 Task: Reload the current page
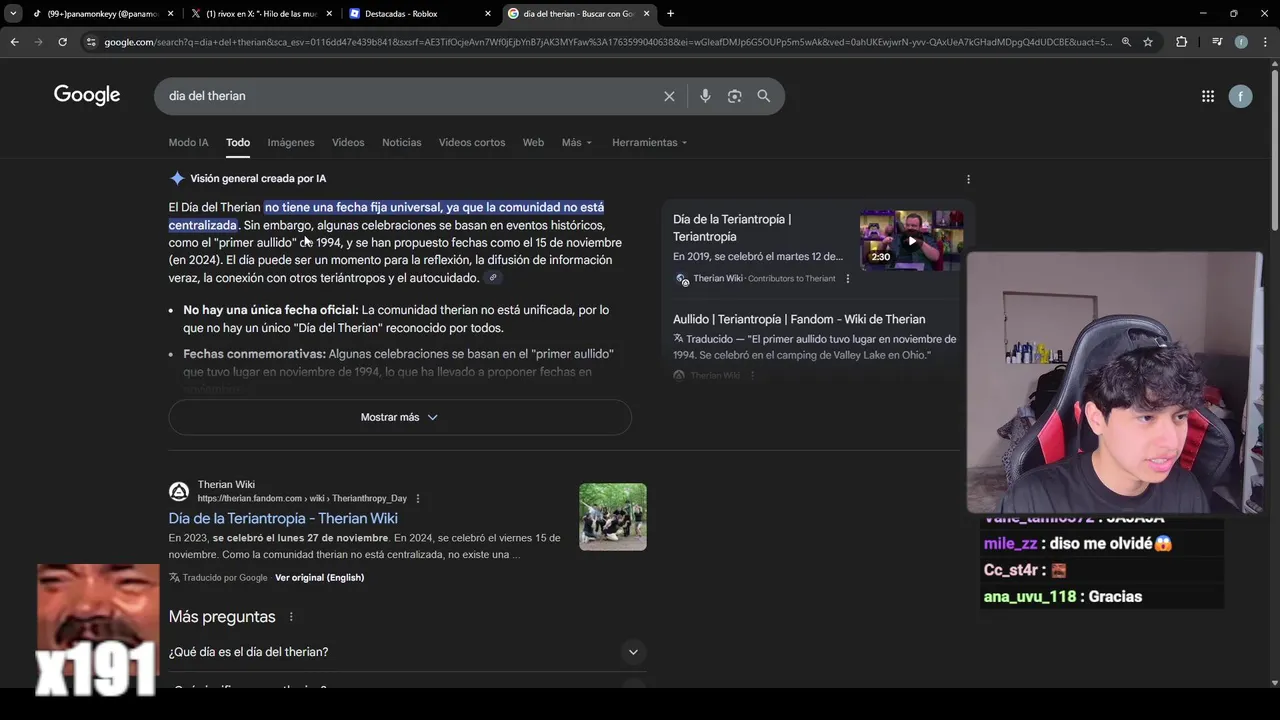62,42
